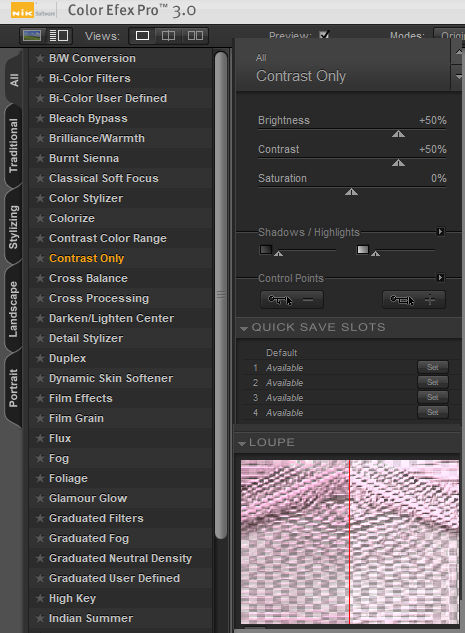Select the Default quick save slot
Viewport: 465px width, 633px height.
pos(281,352)
